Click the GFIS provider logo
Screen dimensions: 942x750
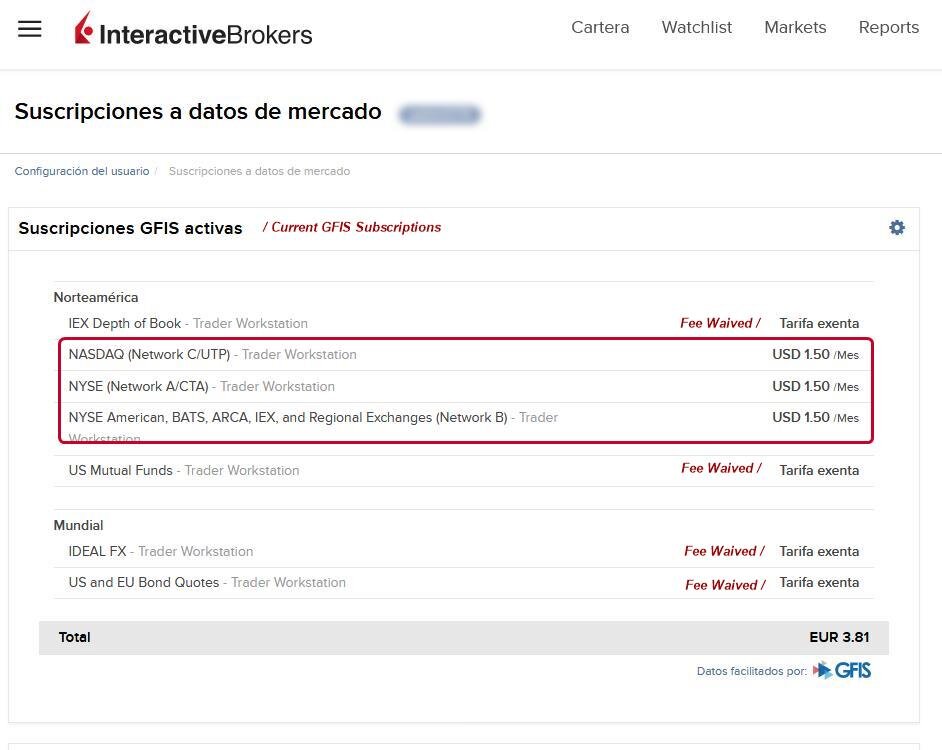842,670
